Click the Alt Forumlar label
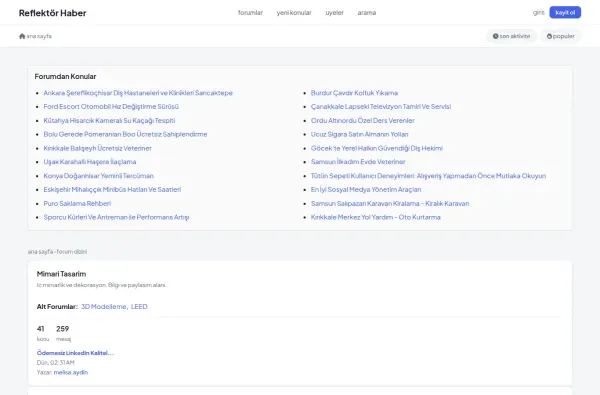 pos(57,307)
